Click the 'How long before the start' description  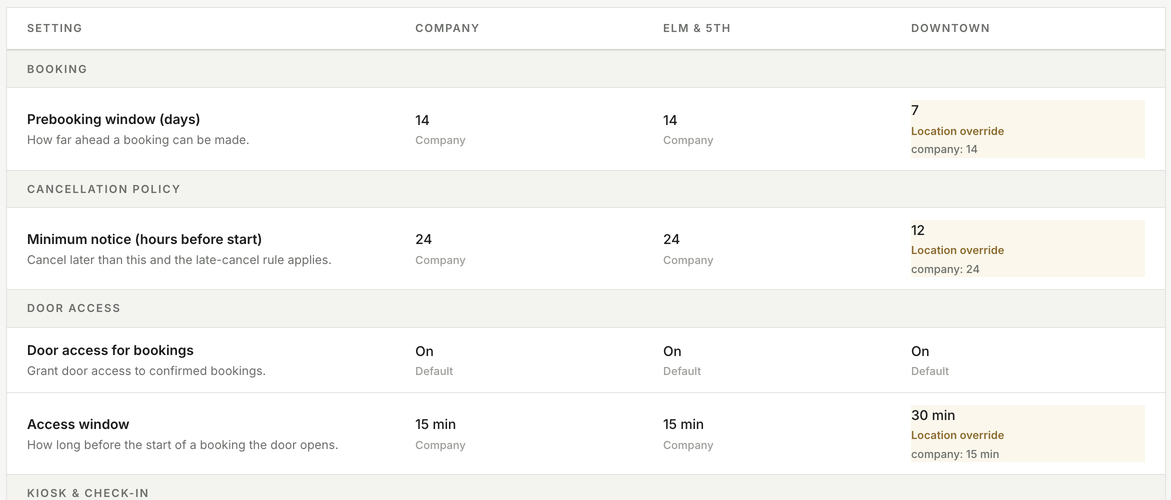point(182,445)
